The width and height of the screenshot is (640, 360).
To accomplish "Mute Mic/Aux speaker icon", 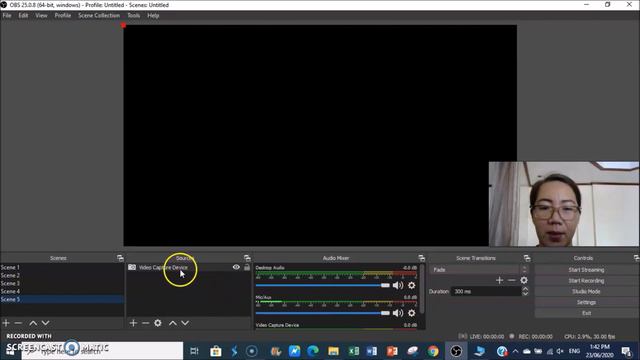I will (398, 313).
